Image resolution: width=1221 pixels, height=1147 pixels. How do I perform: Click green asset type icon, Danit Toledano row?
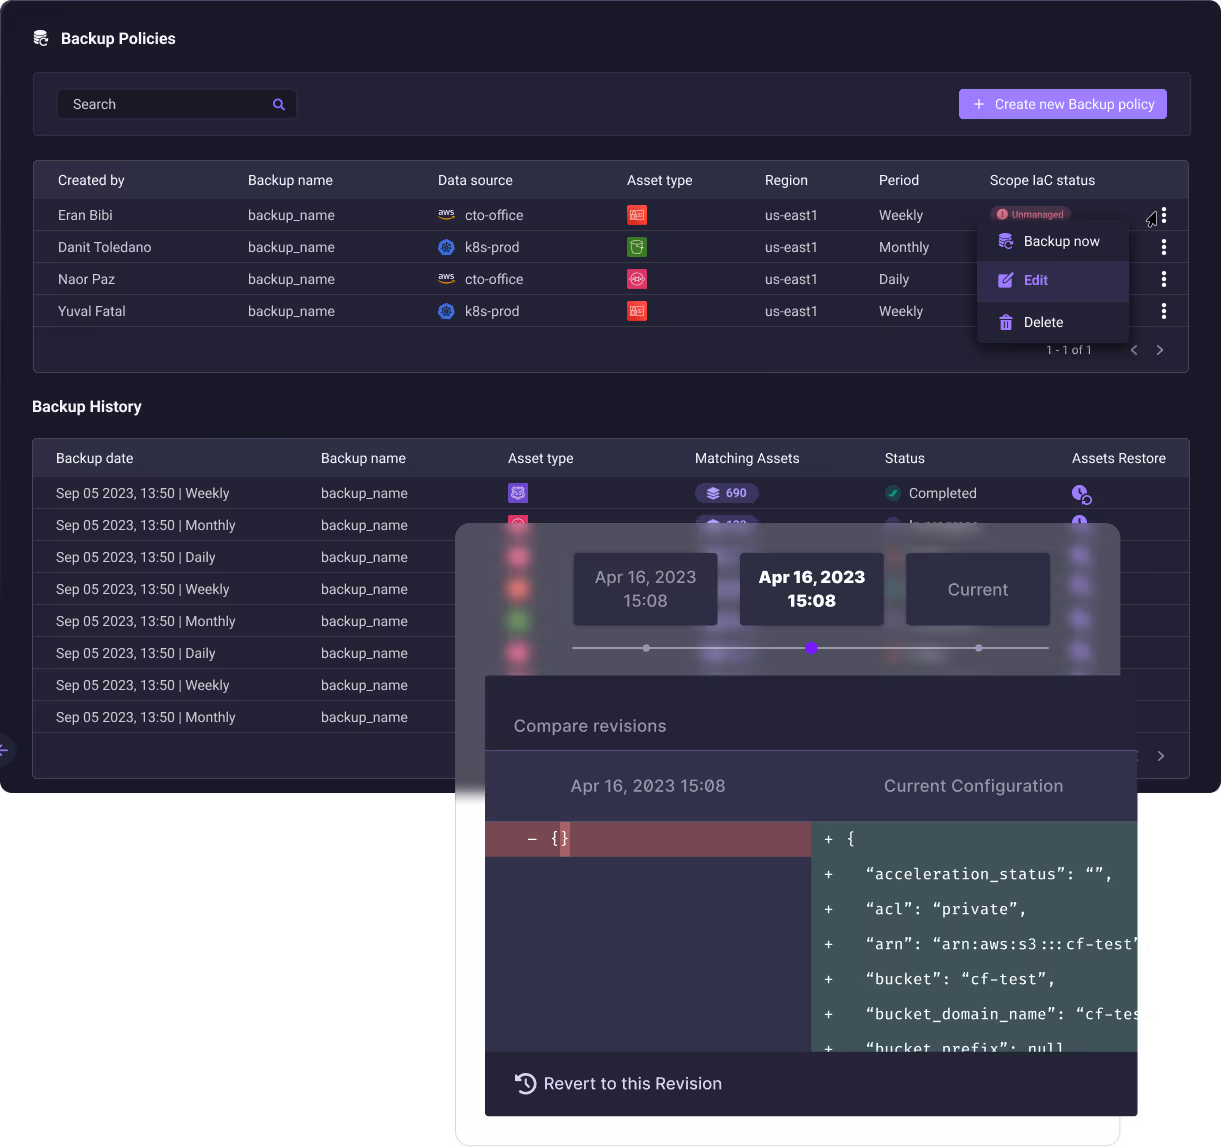(637, 247)
